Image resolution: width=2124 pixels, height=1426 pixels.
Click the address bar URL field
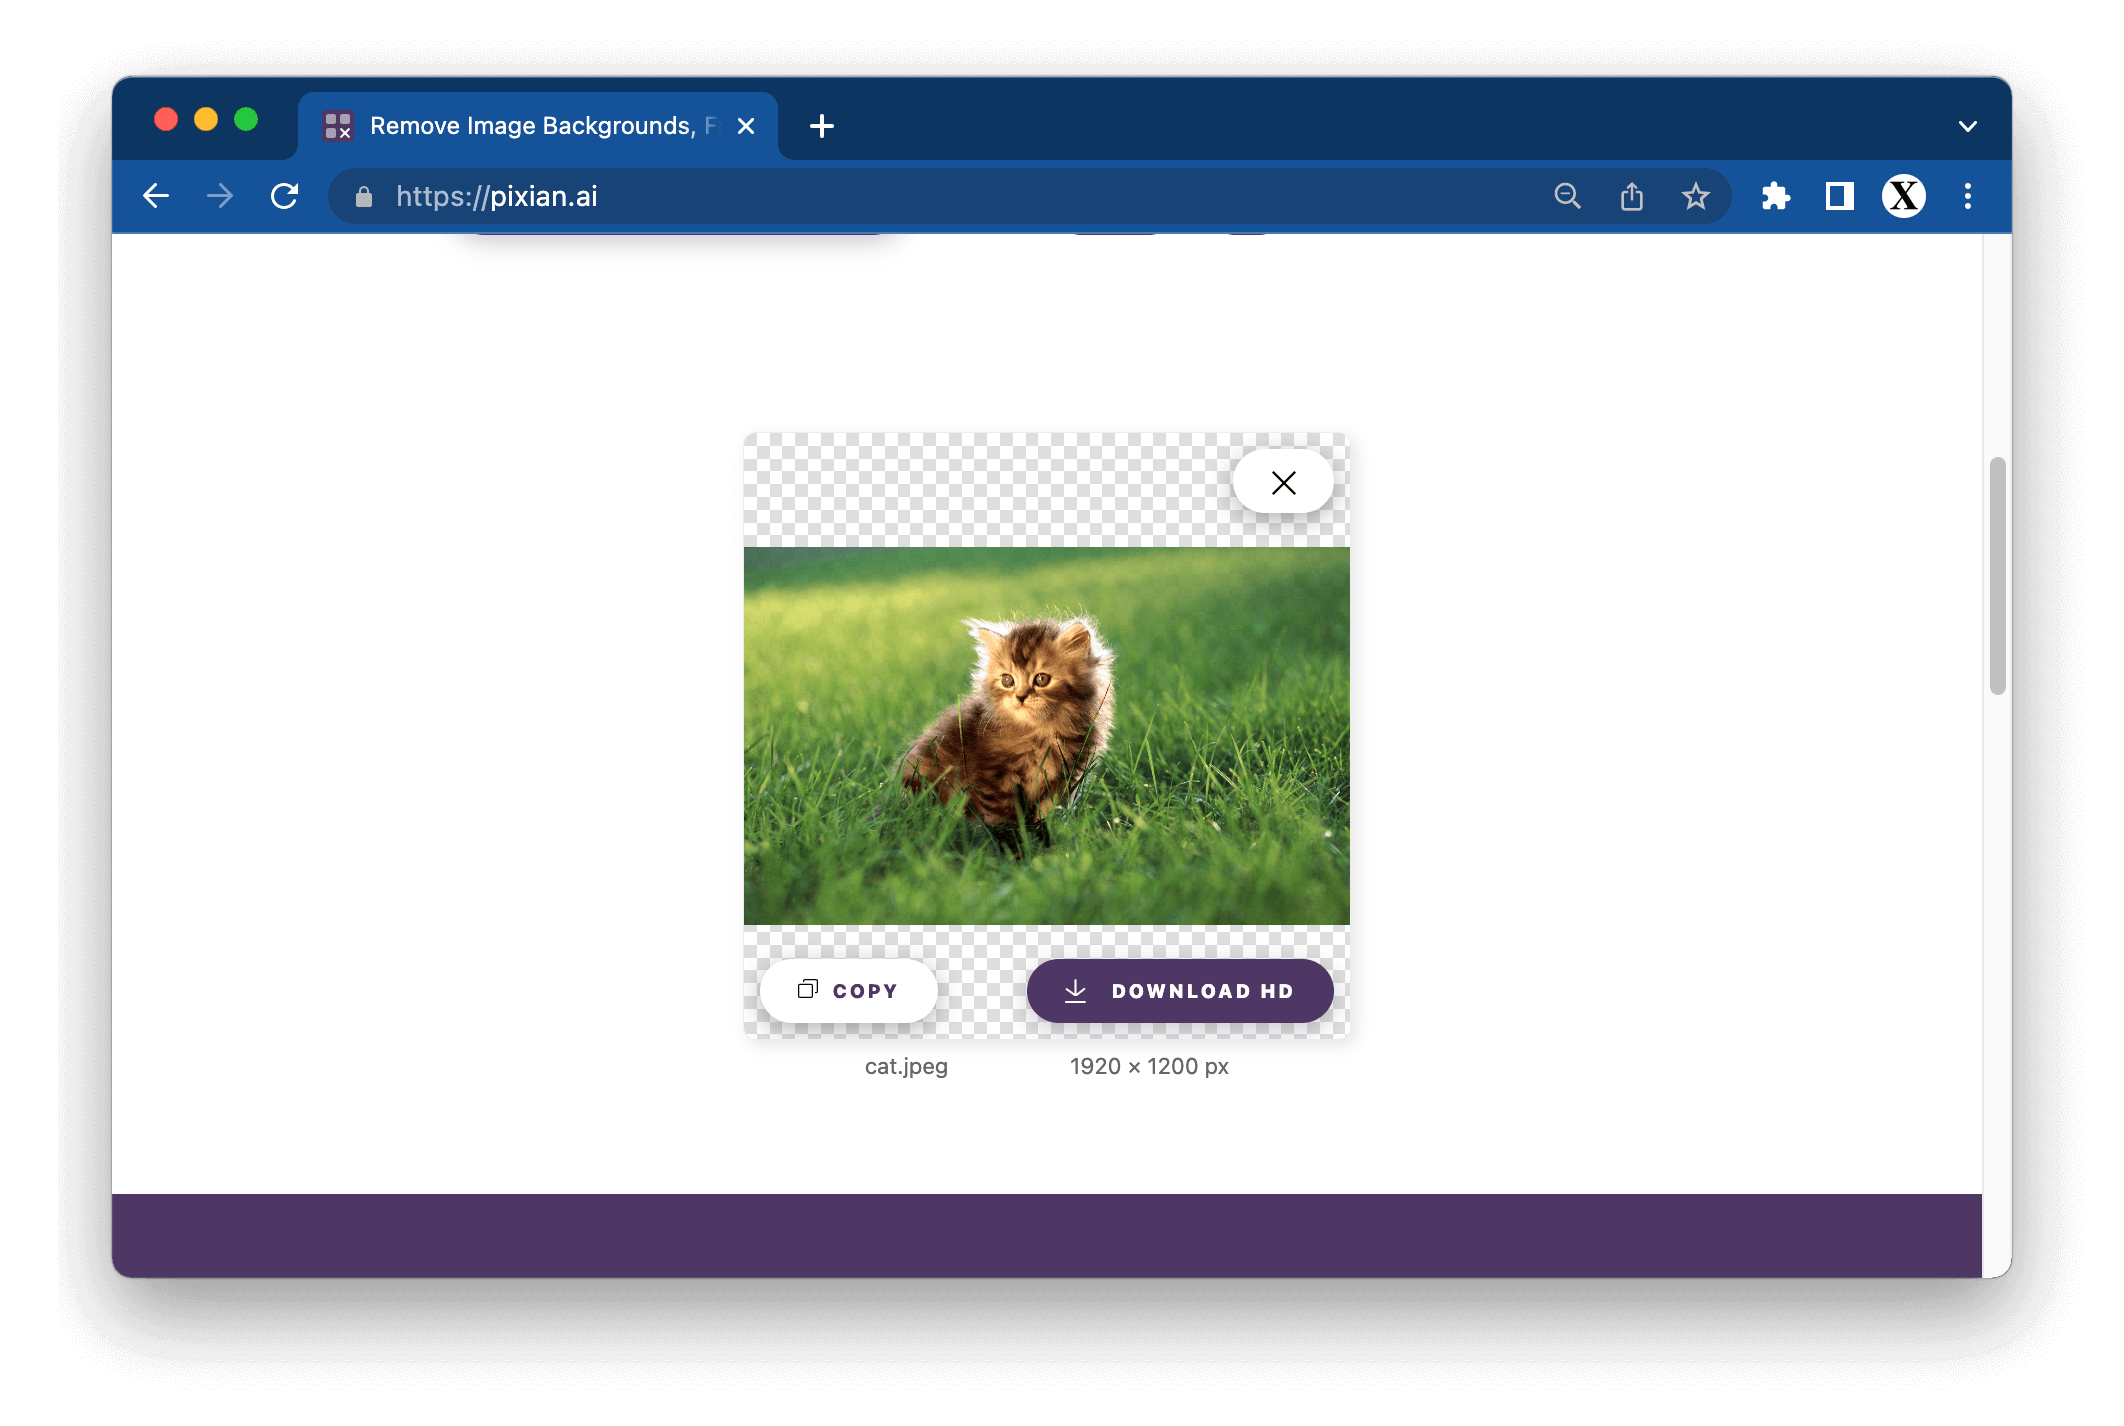(900, 196)
